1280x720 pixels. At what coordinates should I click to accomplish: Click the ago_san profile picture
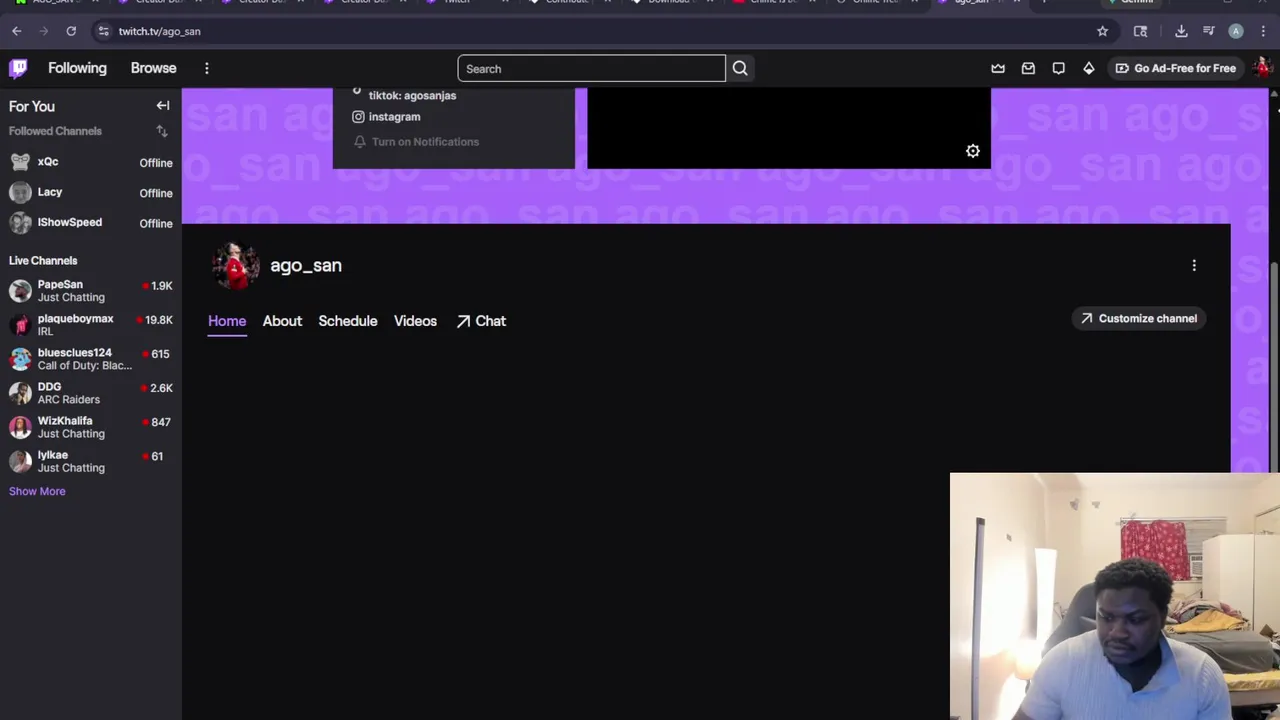(236, 265)
